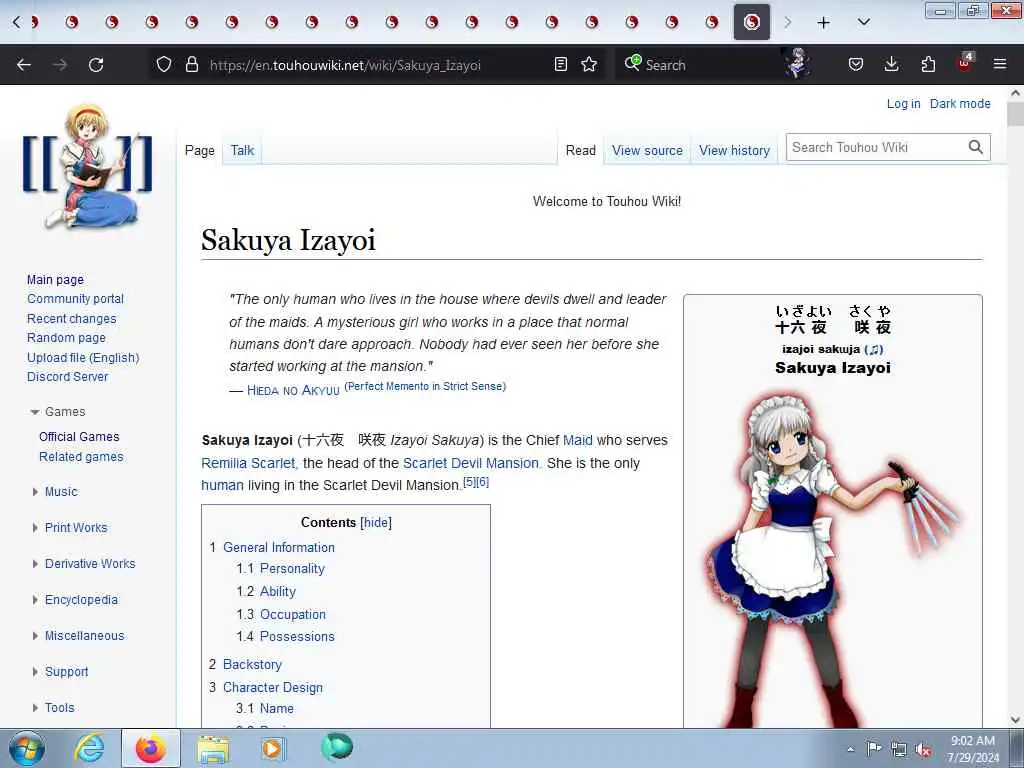Open list all tabs dropdown arrow
The width and height of the screenshot is (1024, 768).
[863, 23]
